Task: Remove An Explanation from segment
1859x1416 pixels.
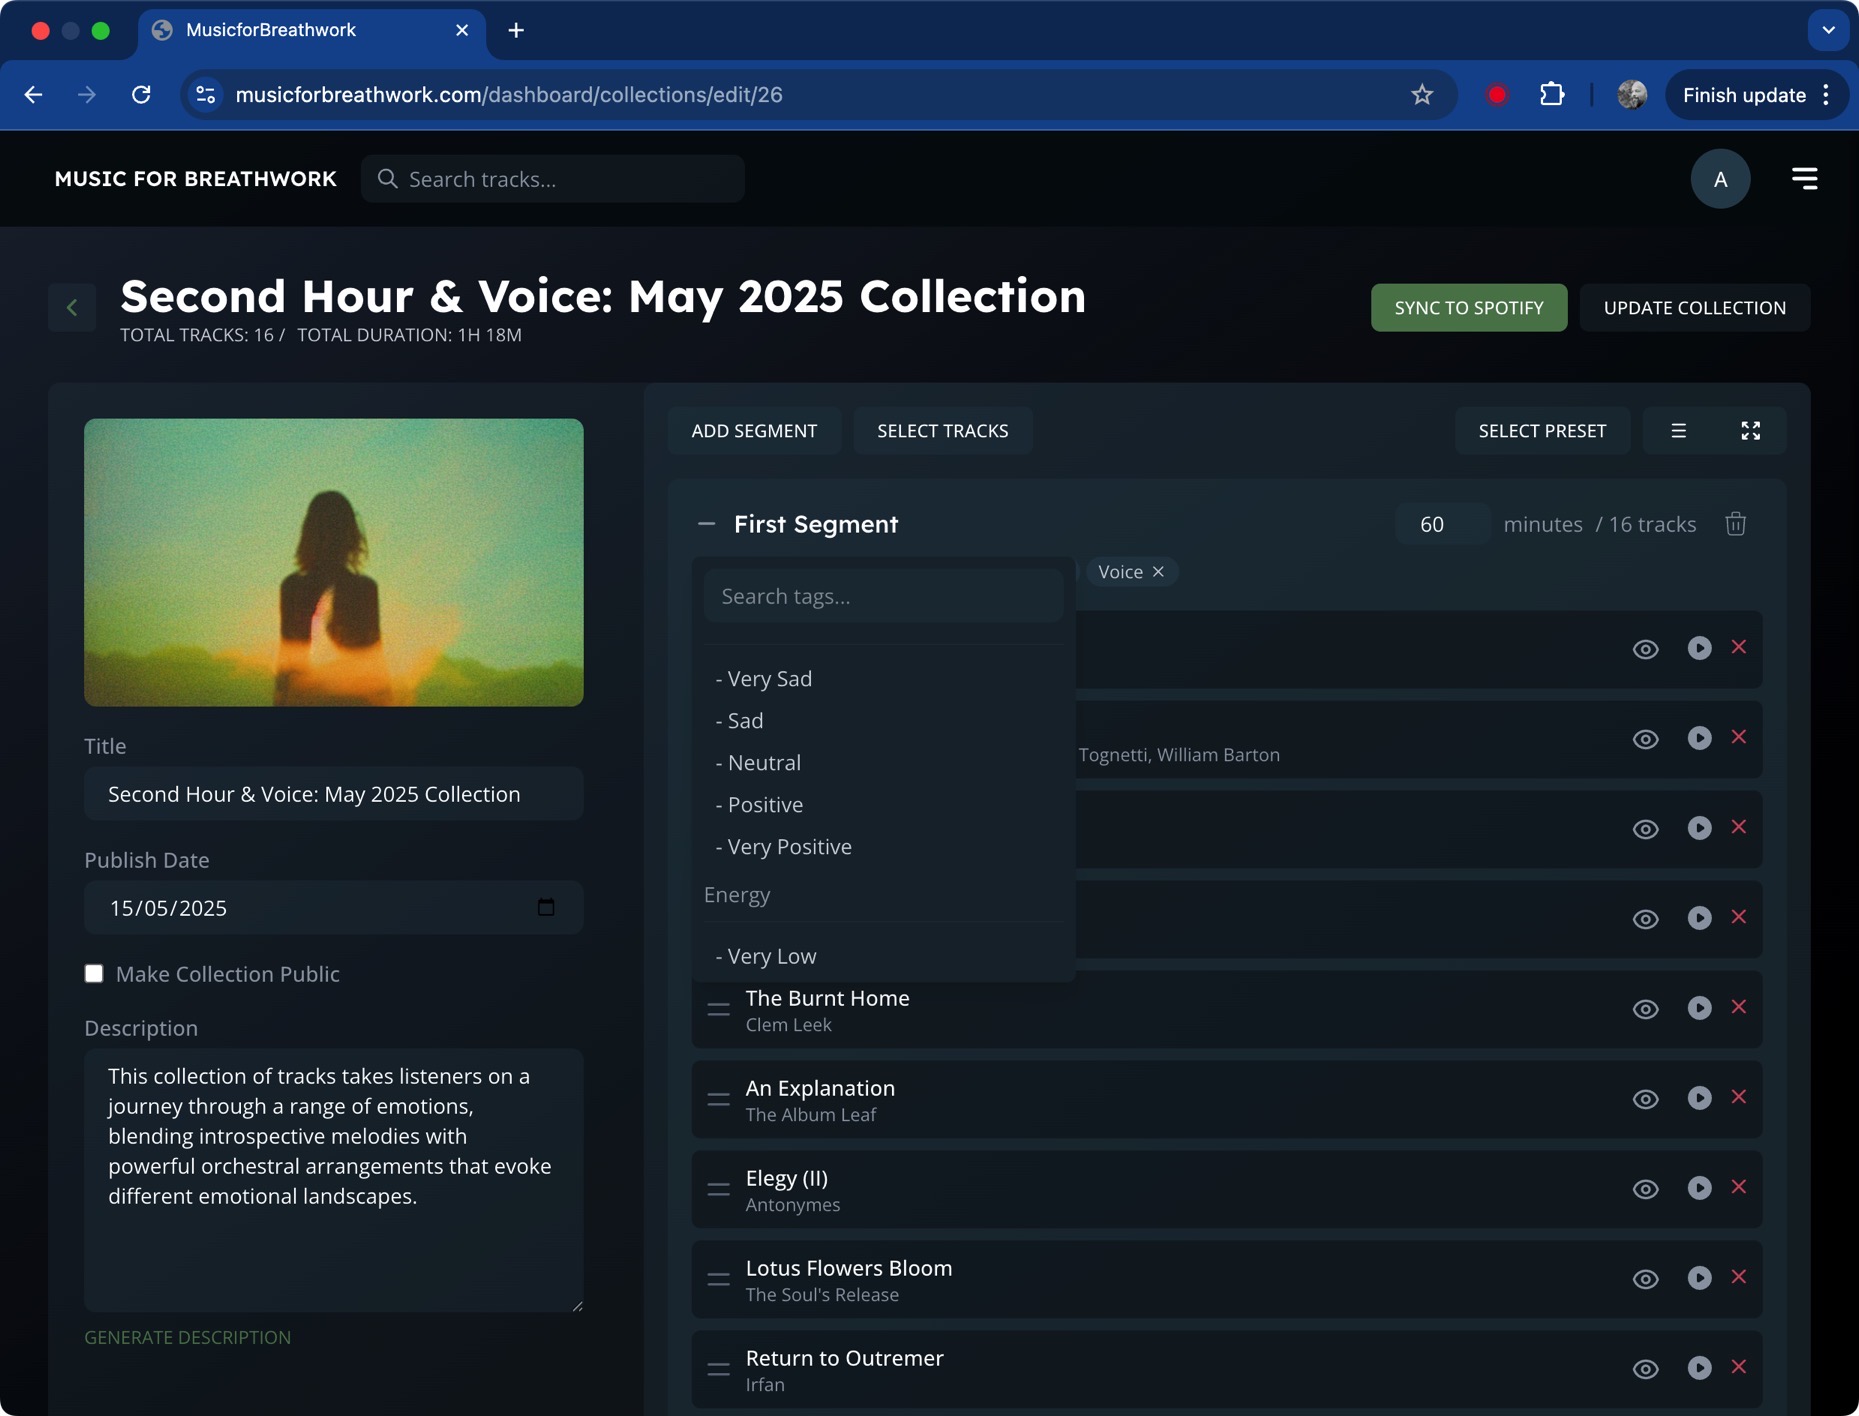Action: 1739,1097
